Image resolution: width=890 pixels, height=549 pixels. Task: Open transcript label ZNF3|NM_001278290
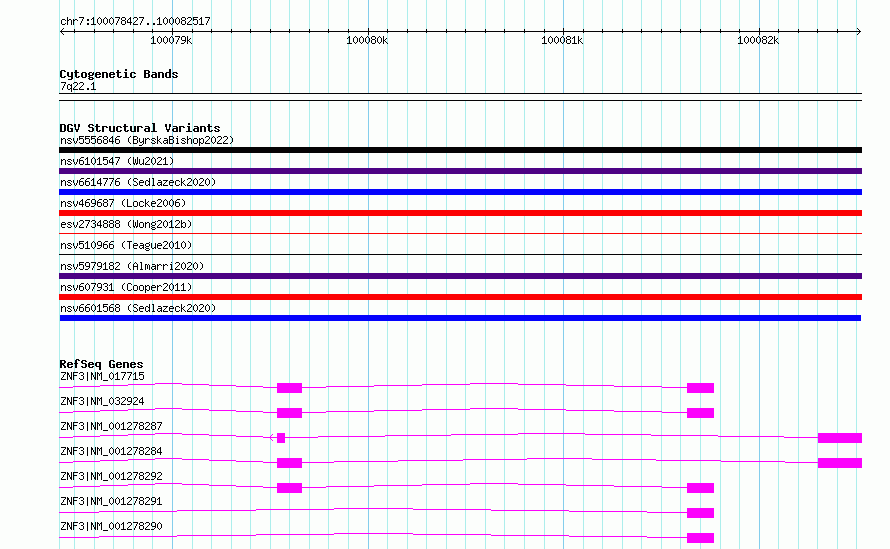(x=111, y=526)
